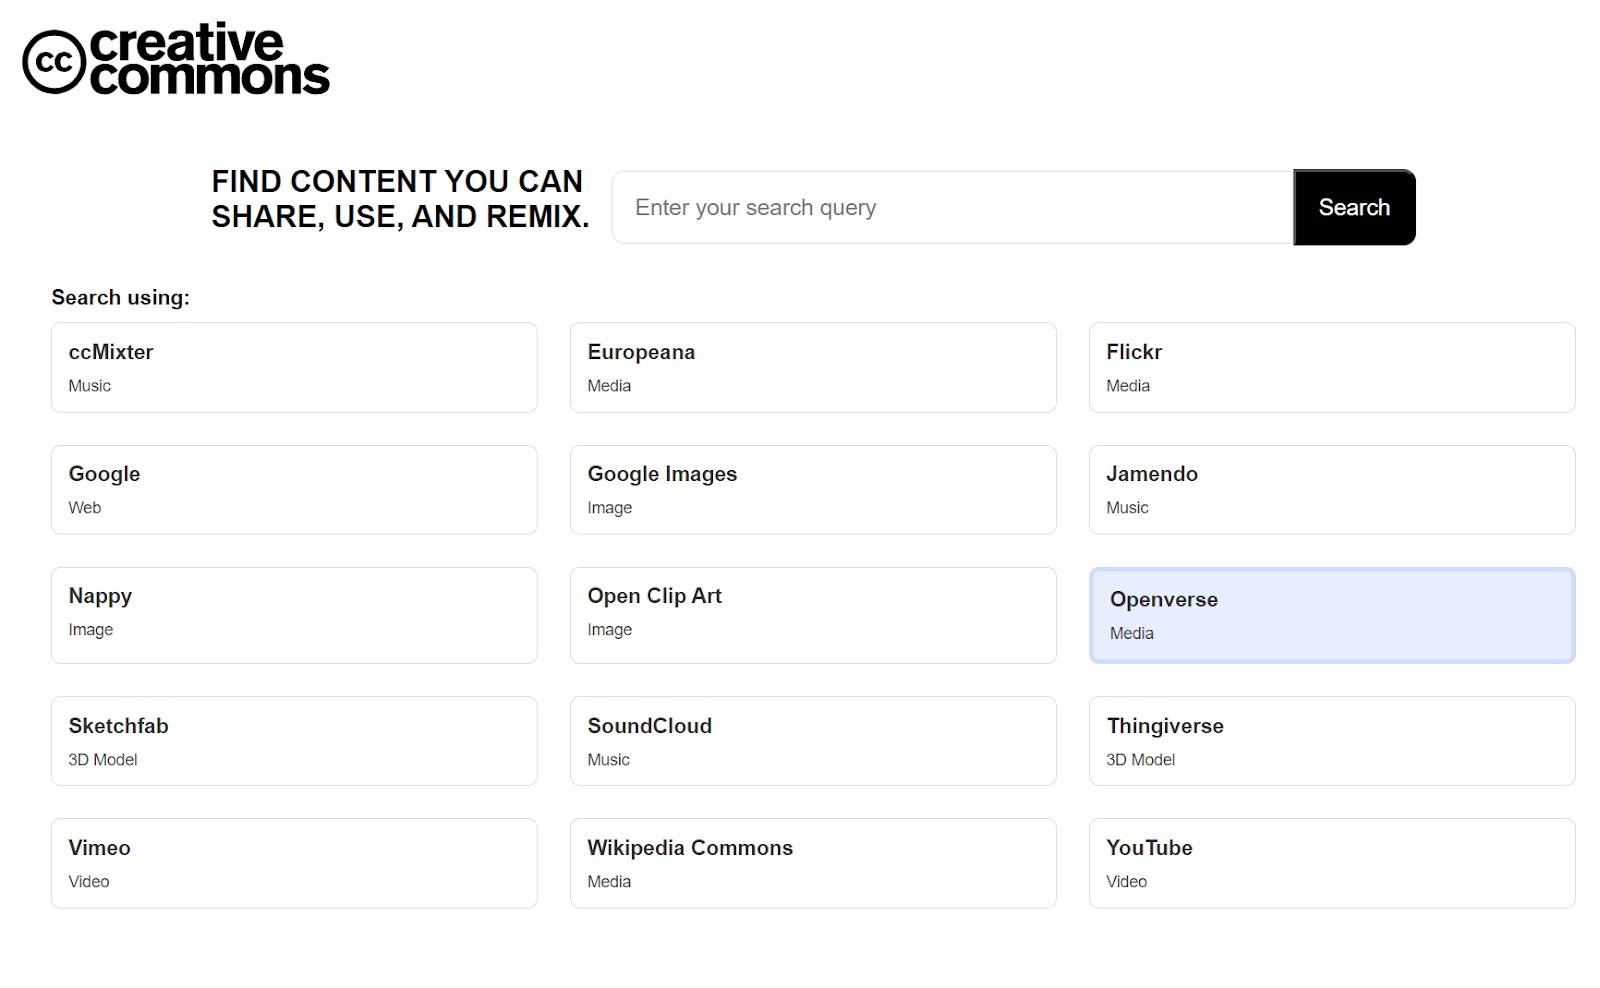Click the highlighted Openverse card
The image size is (1600, 988).
click(x=1332, y=615)
